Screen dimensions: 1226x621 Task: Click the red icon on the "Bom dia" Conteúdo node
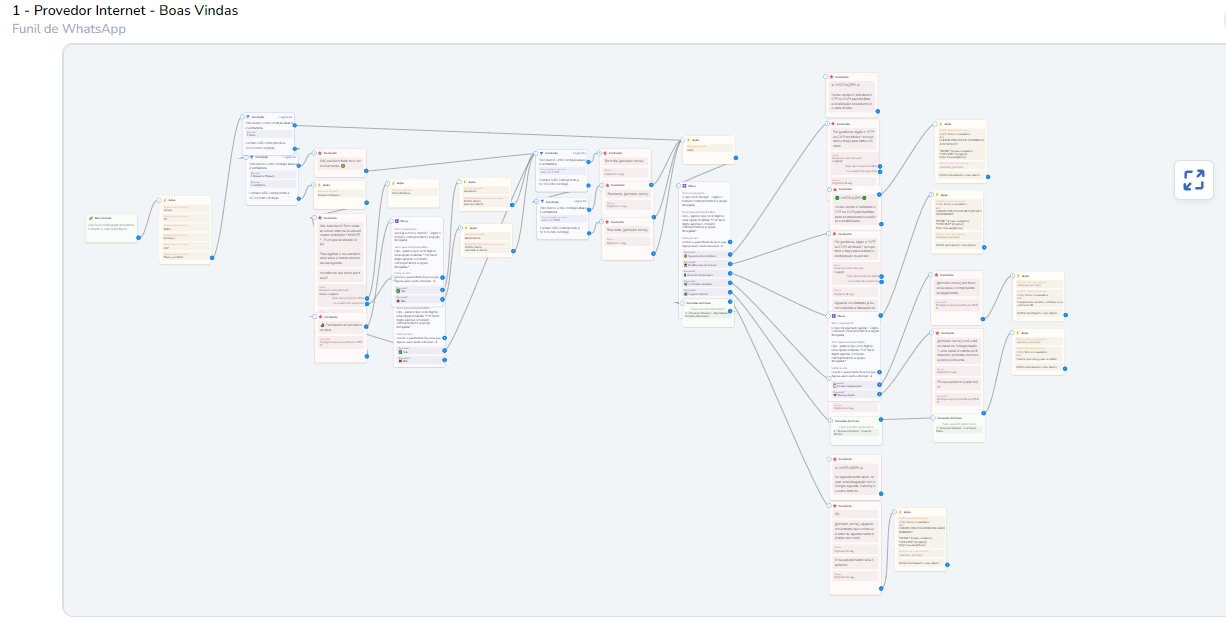606,153
